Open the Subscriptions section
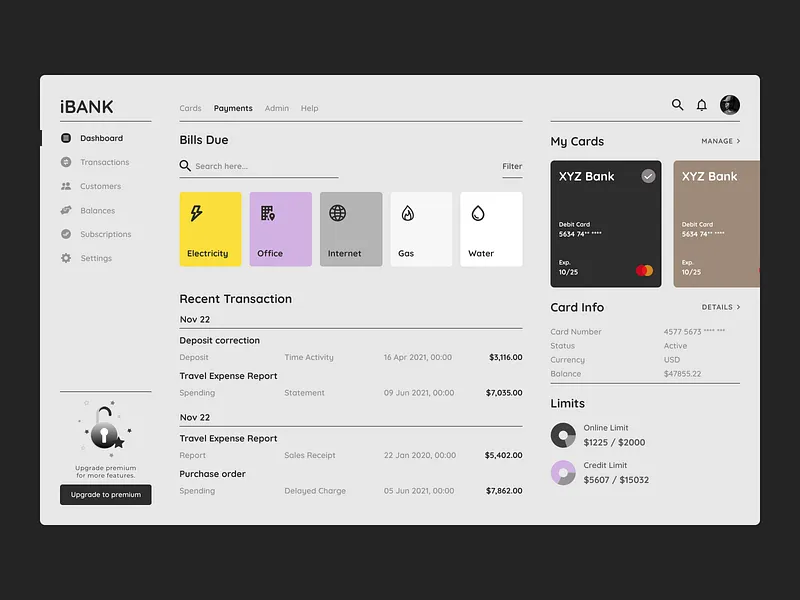 click(x=104, y=234)
